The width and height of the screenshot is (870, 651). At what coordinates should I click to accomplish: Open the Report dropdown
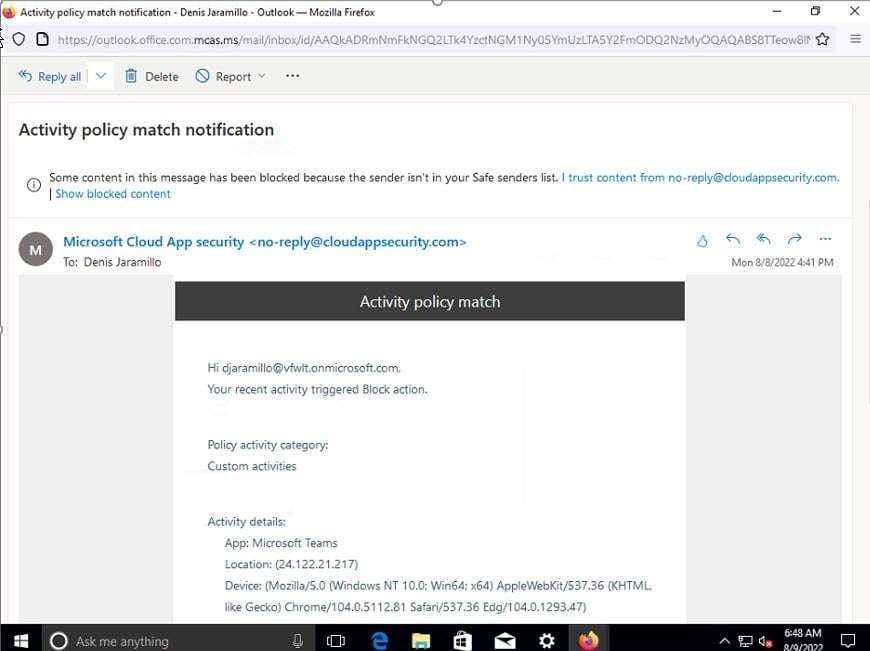[230, 77]
